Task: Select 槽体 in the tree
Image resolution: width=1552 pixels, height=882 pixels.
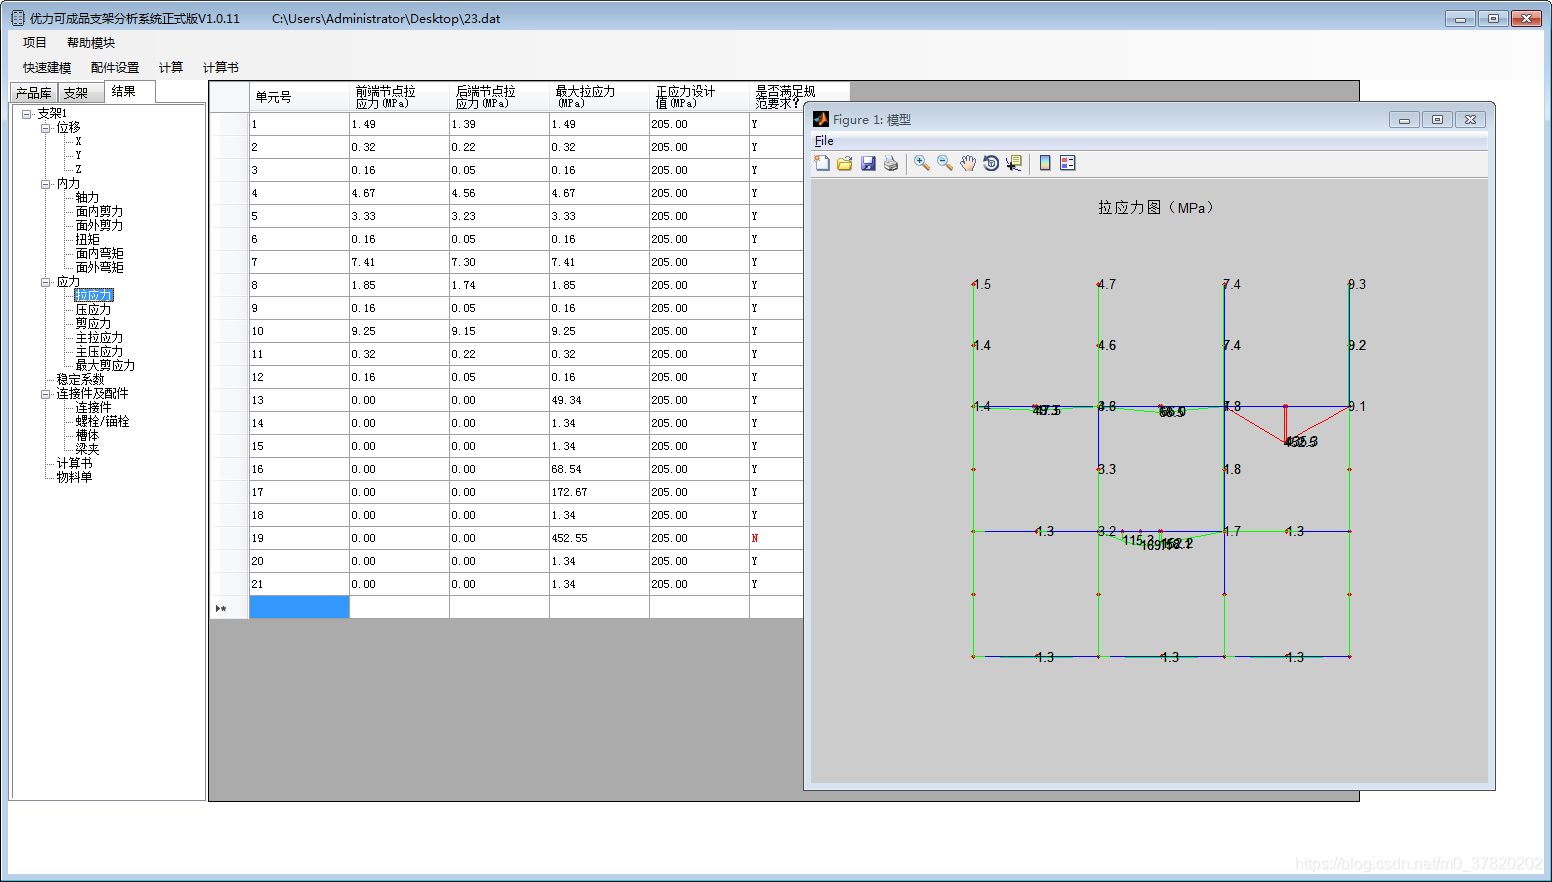Action: point(88,436)
